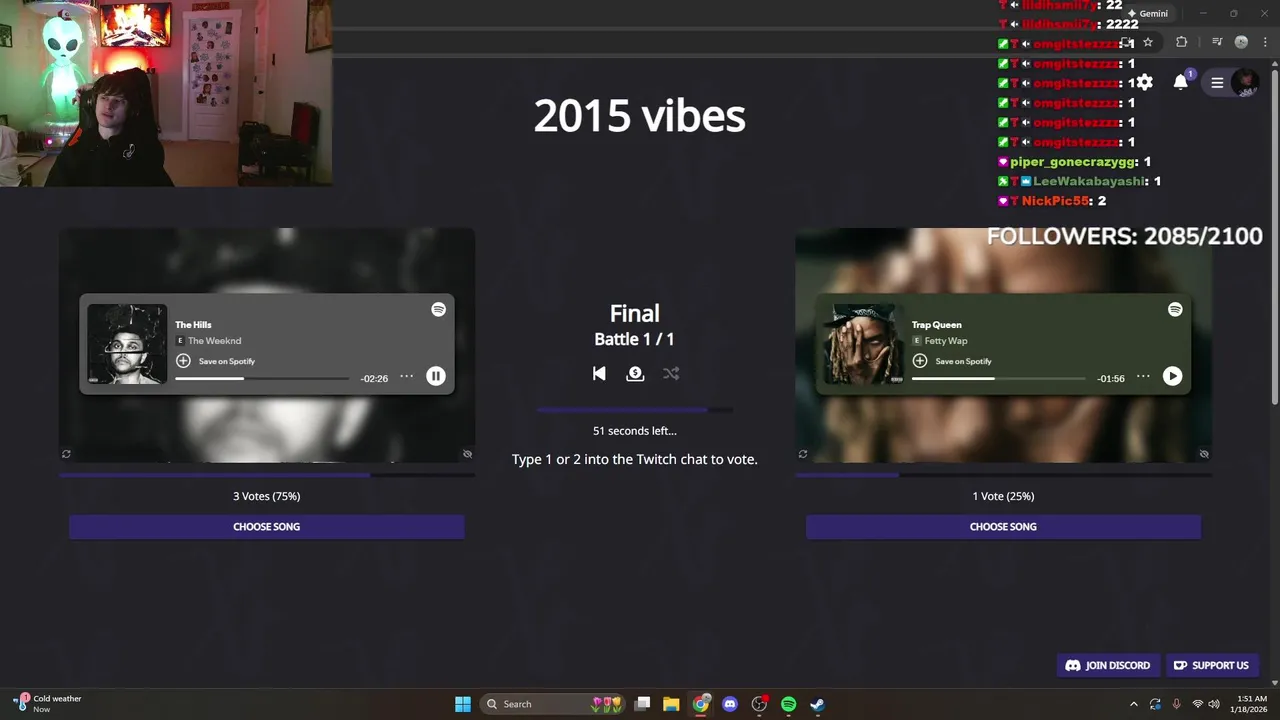This screenshot has width=1280, height=720.
Task: Open OBS Studio from the taskbar
Action: [759, 704]
